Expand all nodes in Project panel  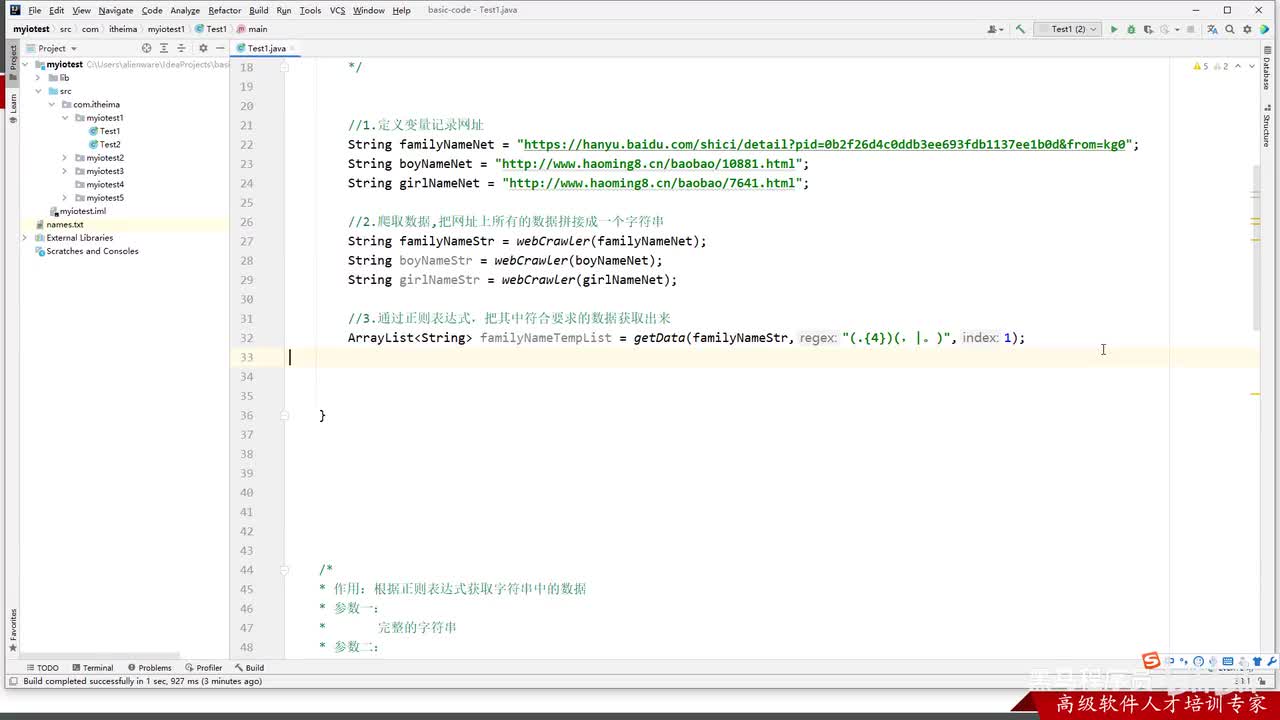(165, 48)
